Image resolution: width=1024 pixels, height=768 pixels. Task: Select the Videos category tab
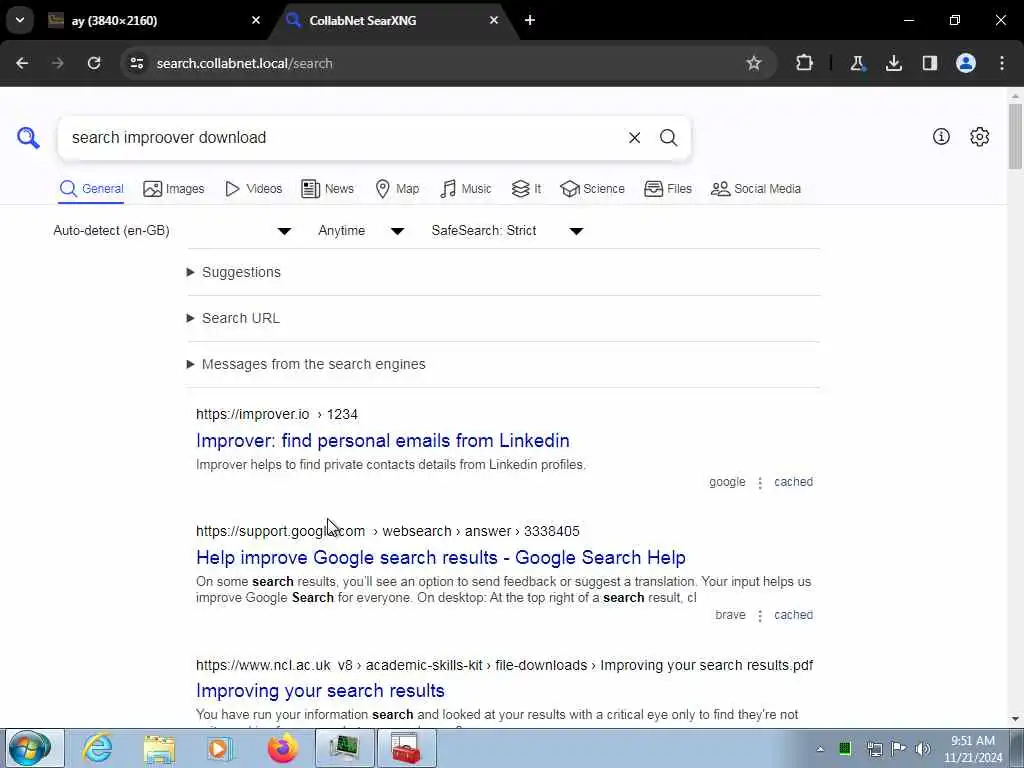tap(253, 189)
